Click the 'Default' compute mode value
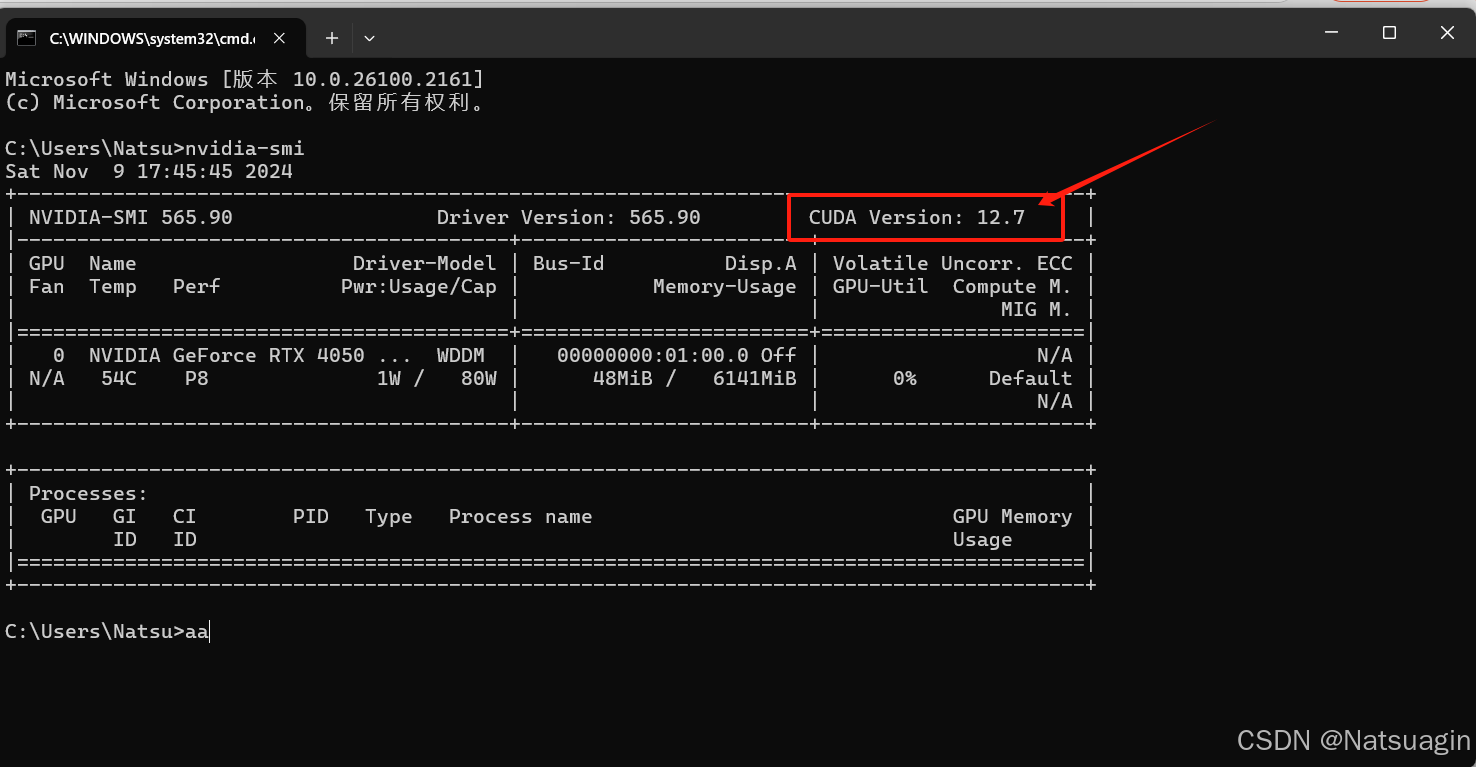Viewport: 1476px width, 767px height. [1031, 378]
